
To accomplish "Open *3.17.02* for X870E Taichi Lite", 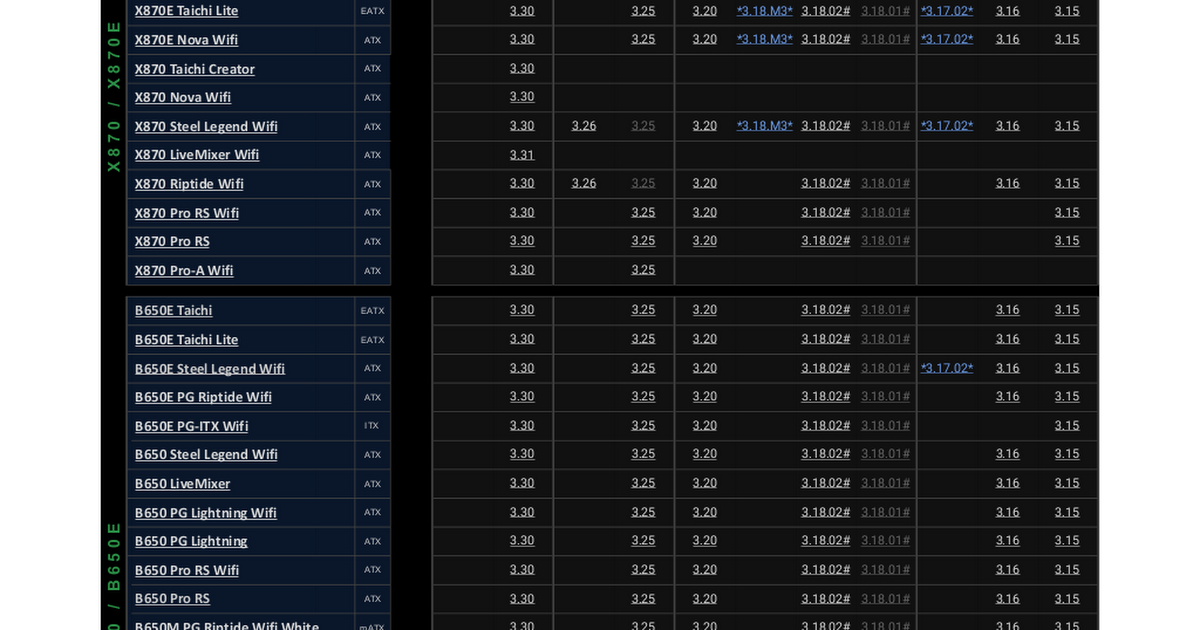I will (947, 11).
